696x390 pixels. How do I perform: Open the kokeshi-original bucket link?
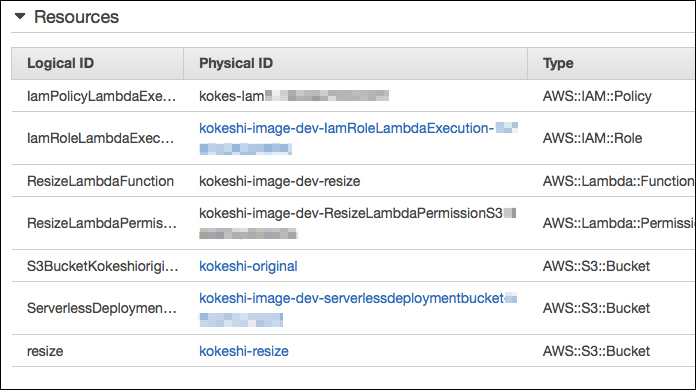click(x=248, y=266)
